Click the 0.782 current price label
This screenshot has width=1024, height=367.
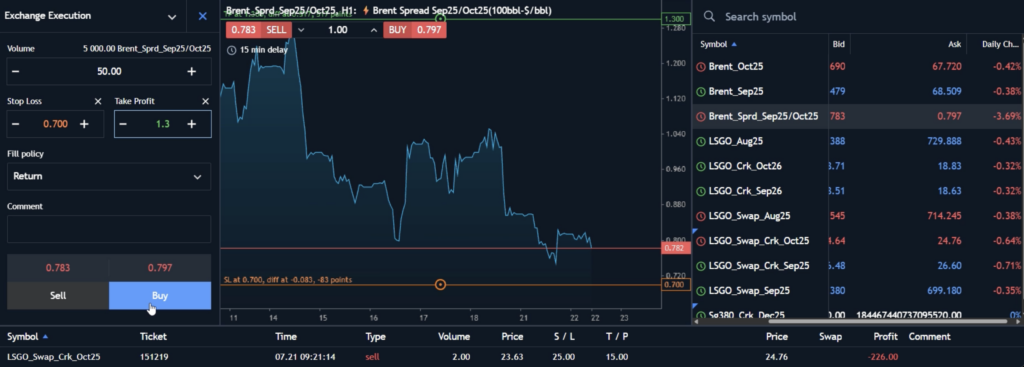[x=674, y=248]
